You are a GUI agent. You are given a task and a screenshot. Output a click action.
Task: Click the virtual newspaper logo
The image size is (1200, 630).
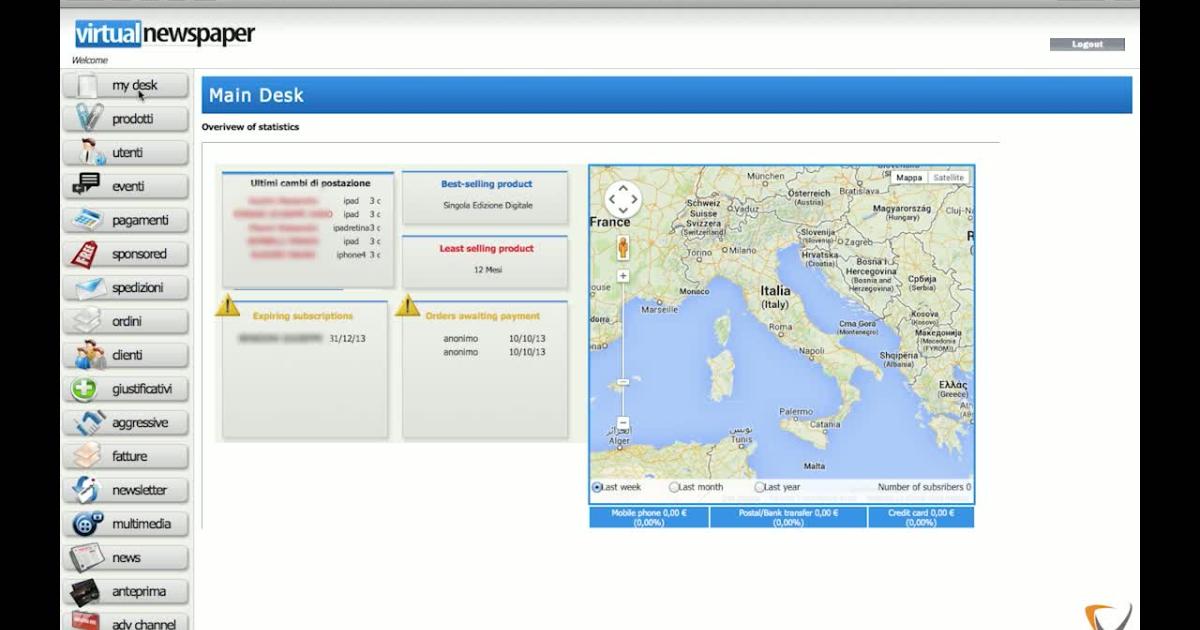[x=165, y=34]
